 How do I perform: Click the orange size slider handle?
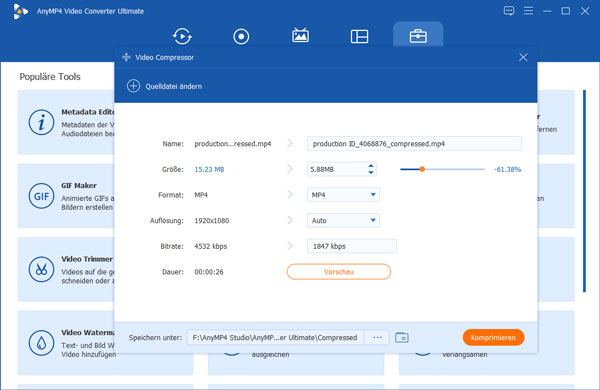(x=422, y=169)
